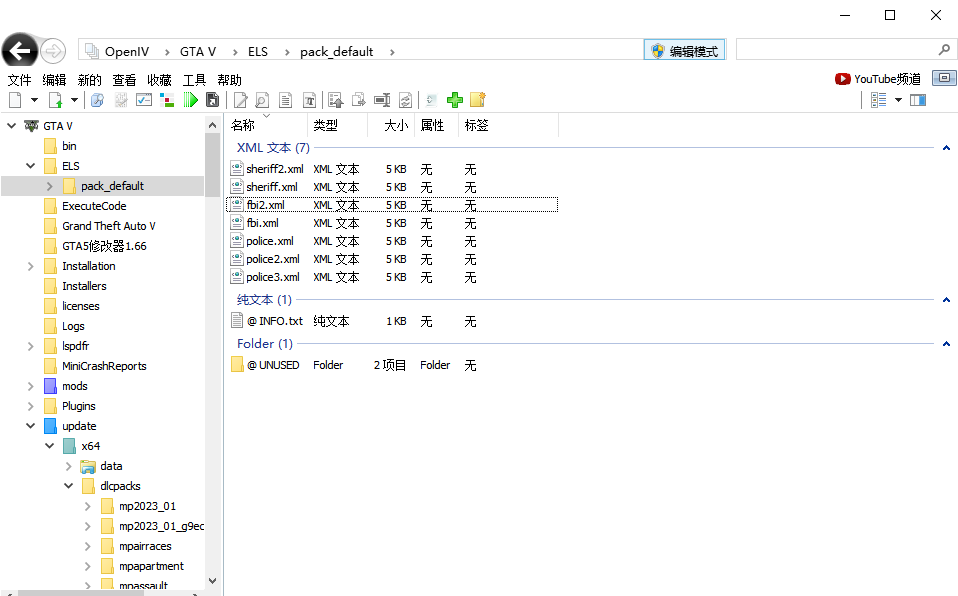Image resolution: width=958 pixels, height=596 pixels.
Task: Click the rename toolbar icon
Action: pyautogui.click(x=382, y=100)
